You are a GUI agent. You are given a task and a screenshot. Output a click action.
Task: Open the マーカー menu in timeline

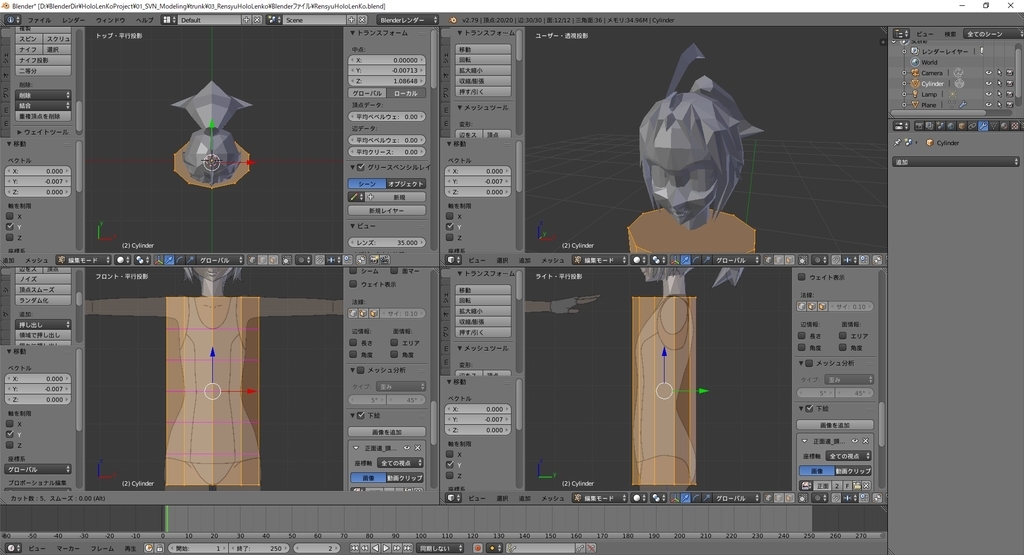tap(68, 548)
